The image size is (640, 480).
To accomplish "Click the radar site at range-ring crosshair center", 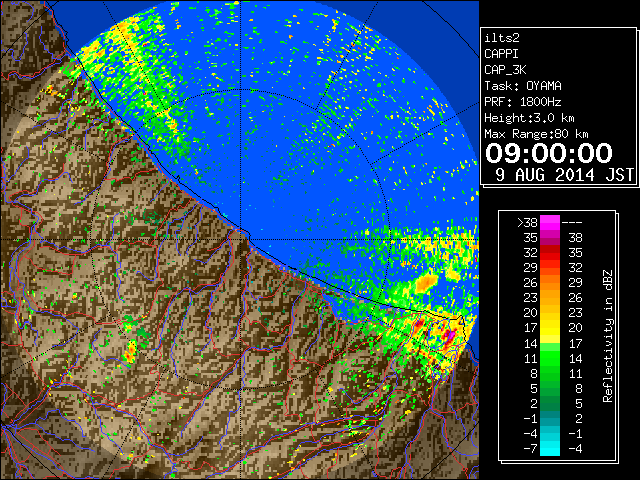I will (x=240, y=239).
